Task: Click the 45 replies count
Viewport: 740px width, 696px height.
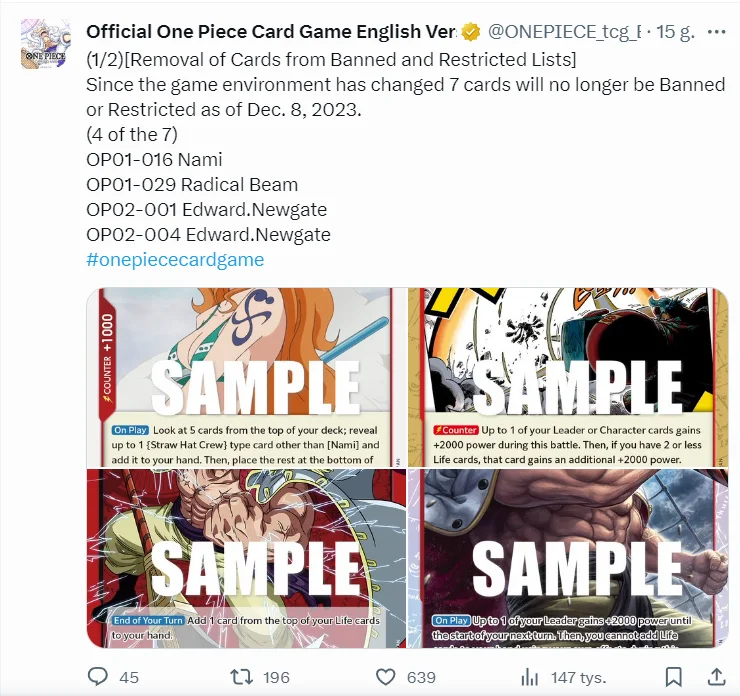Action: click(129, 678)
